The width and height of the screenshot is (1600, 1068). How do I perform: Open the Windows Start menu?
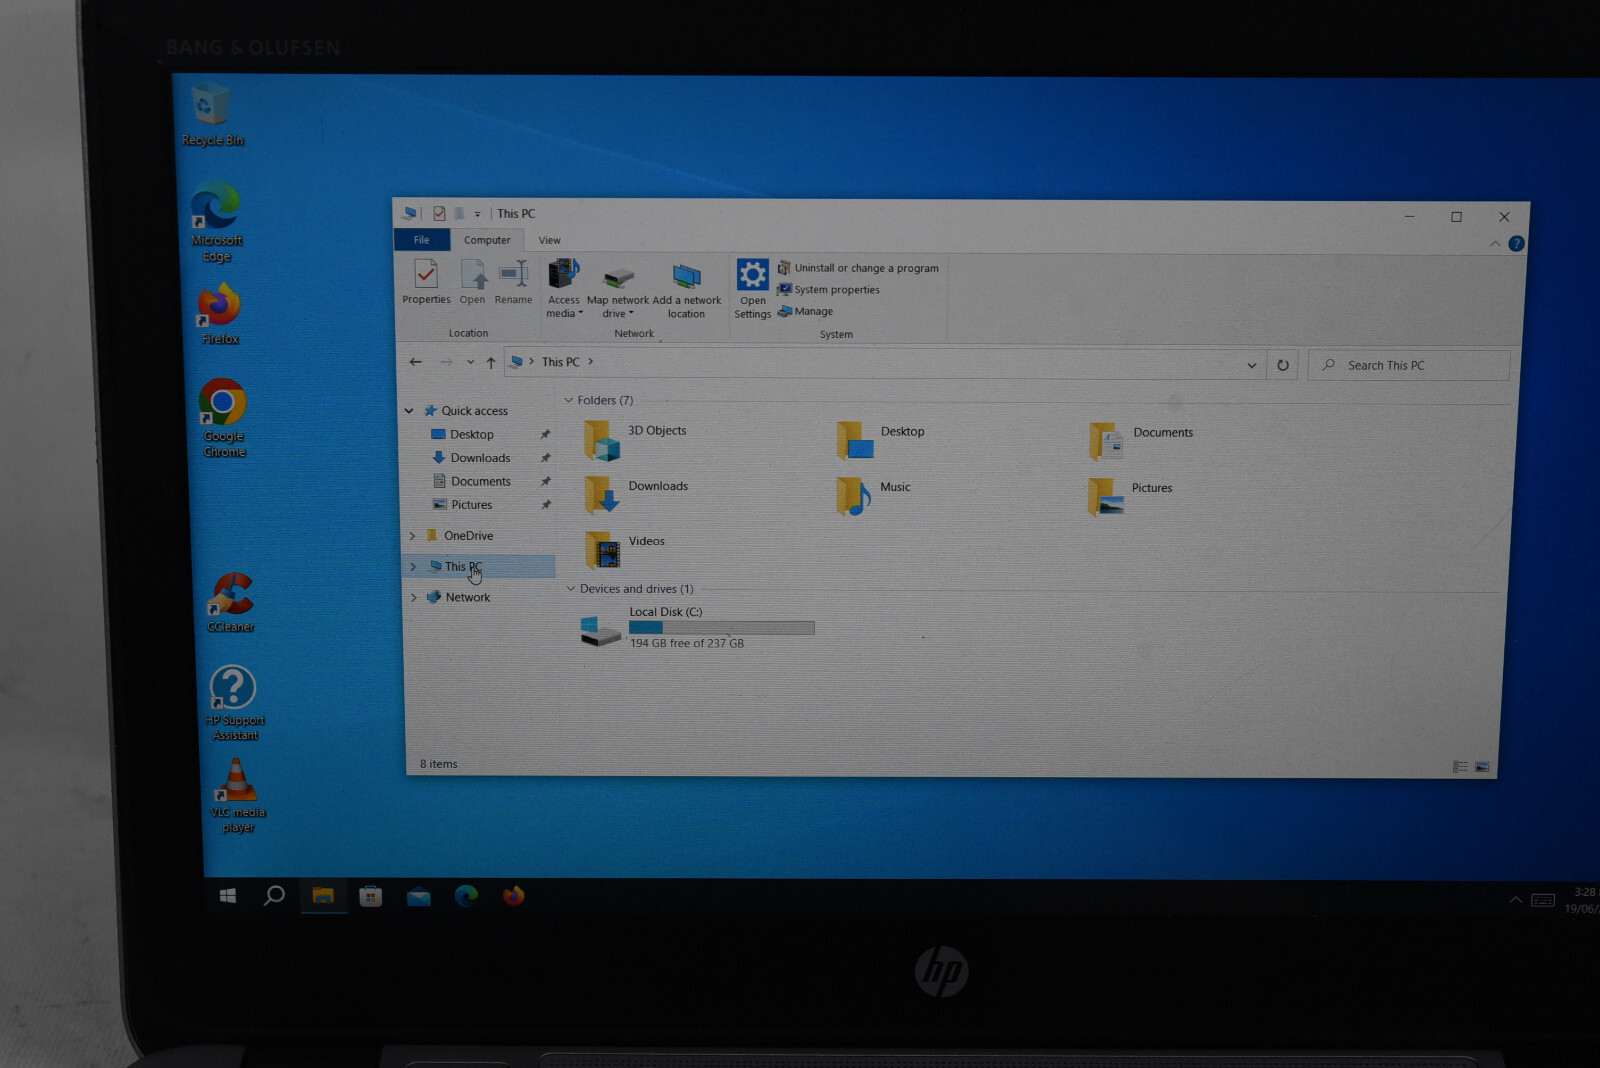coord(227,896)
